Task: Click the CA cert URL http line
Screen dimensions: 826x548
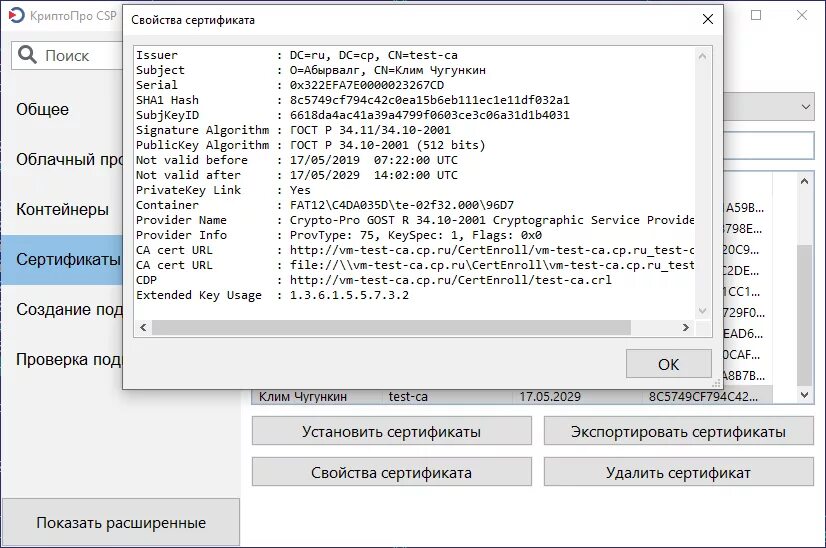Action: coord(415,250)
